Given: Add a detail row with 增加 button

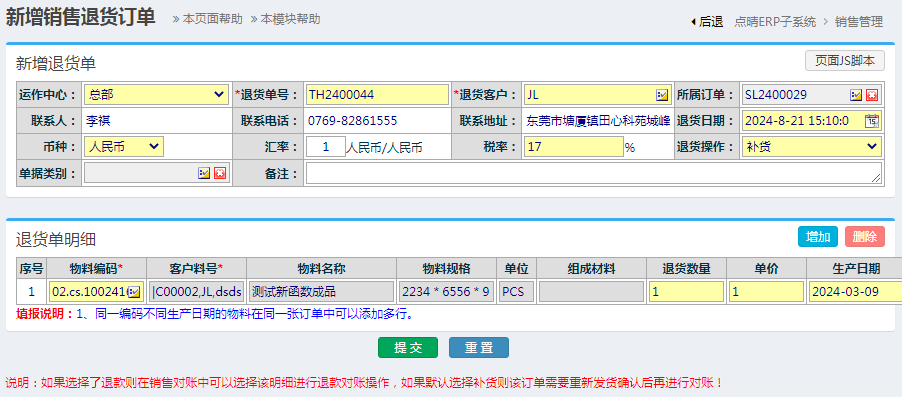Looking at the screenshot, I should pos(818,236).
